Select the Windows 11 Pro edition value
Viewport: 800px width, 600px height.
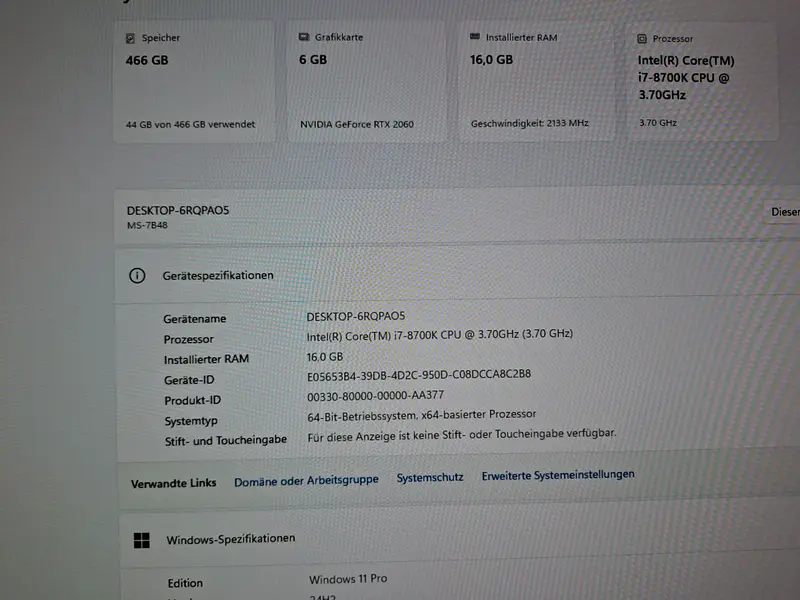348,579
